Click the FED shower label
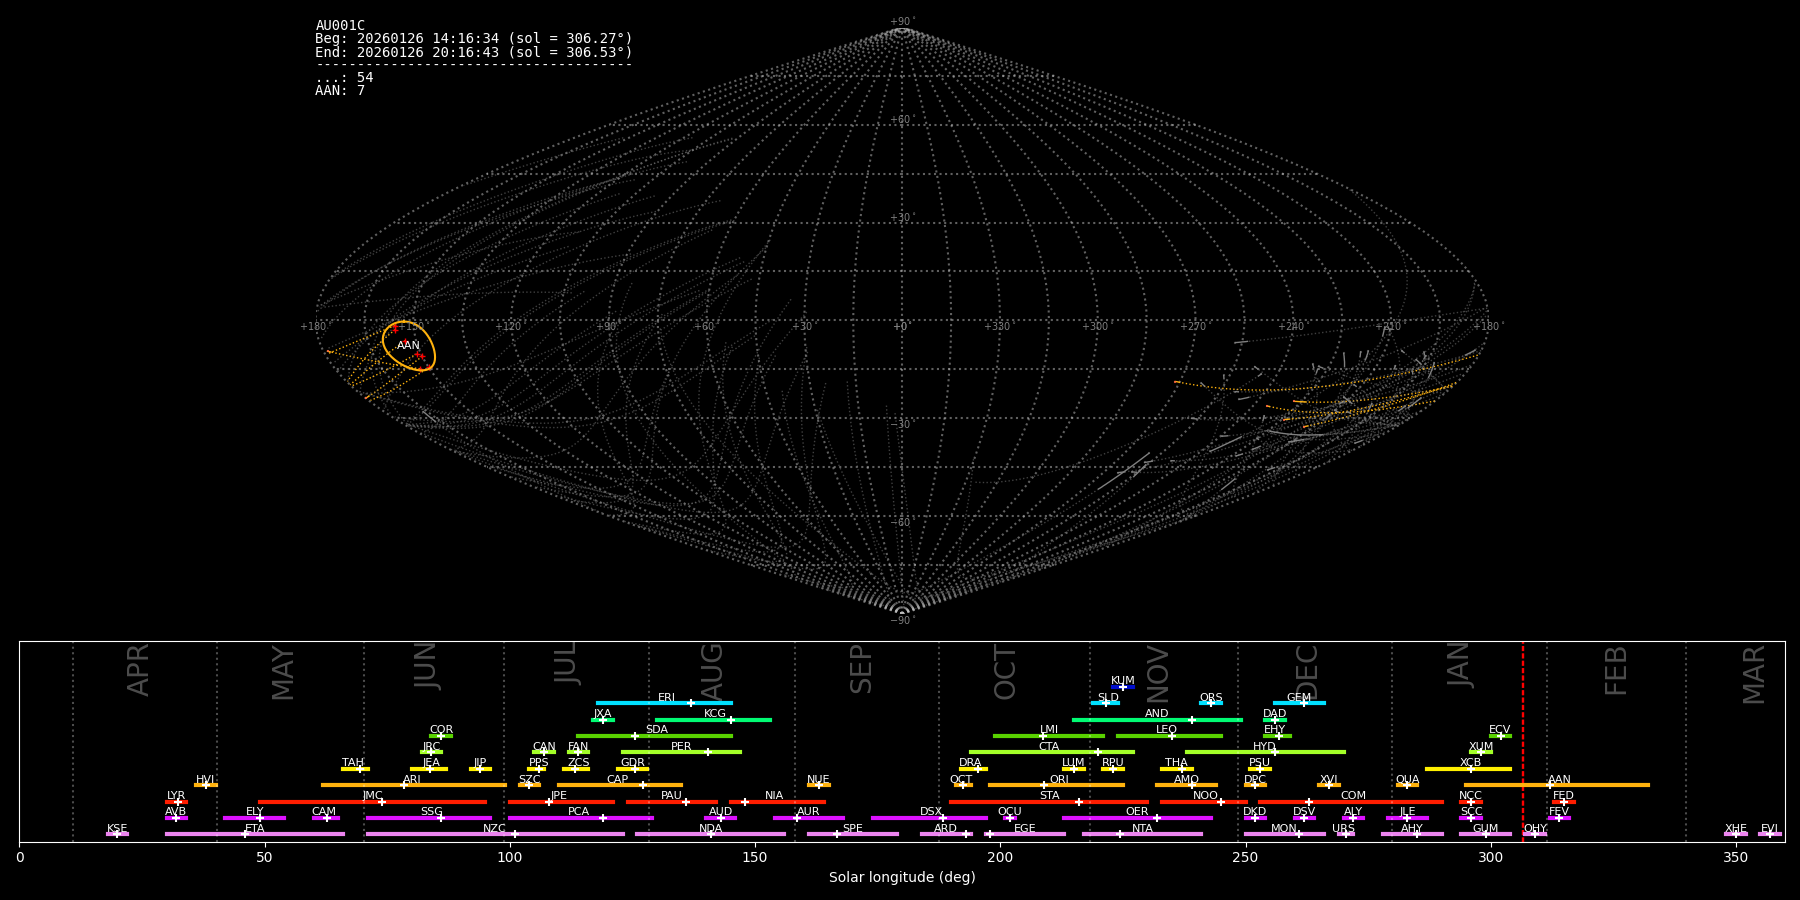This screenshot has width=1800, height=900. [1564, 796]
